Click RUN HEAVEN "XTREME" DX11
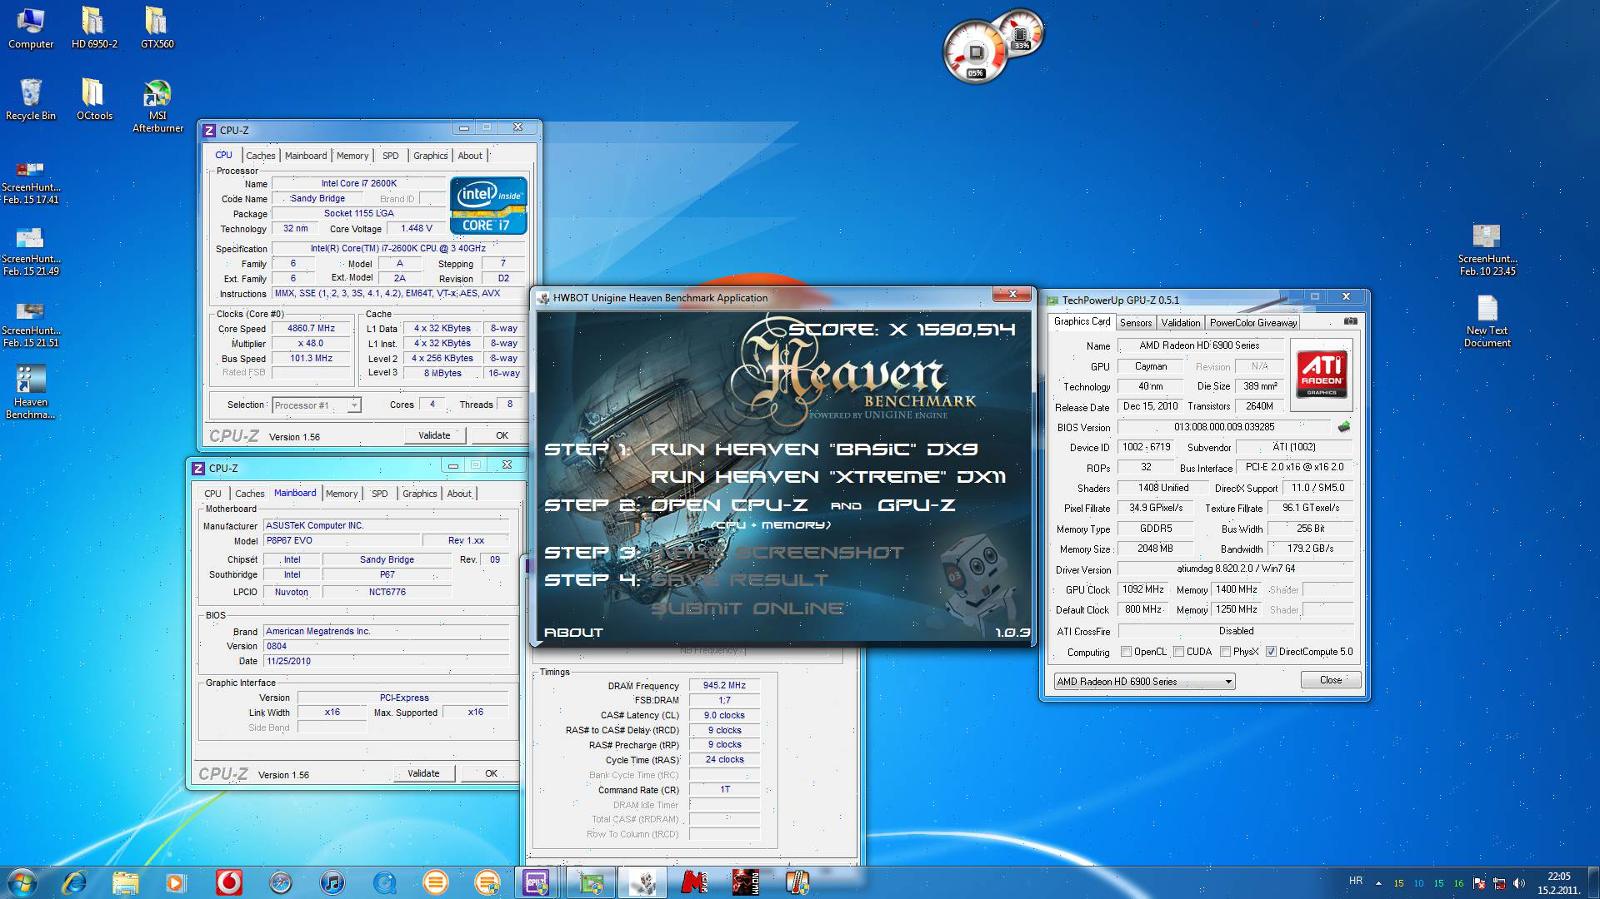The height and width of the screenshot is (899, 1600). pyautogui.click(x=828, y=477)
